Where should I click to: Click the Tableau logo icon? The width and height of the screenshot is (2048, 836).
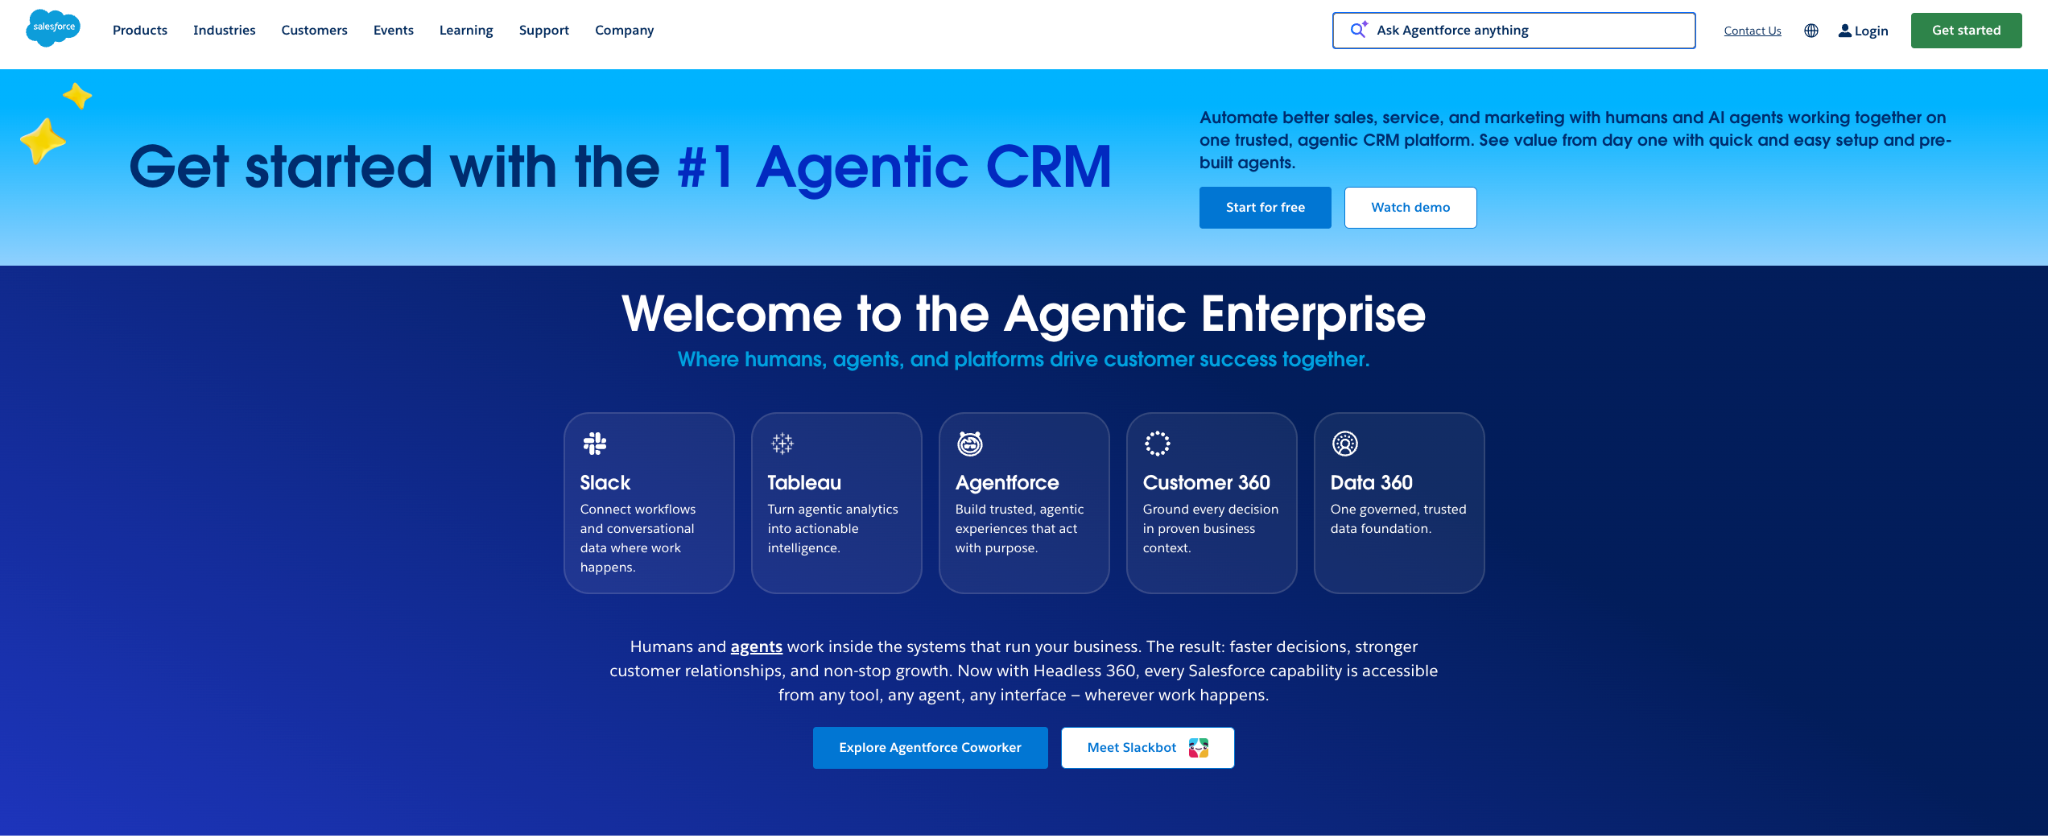coord(782,443)
